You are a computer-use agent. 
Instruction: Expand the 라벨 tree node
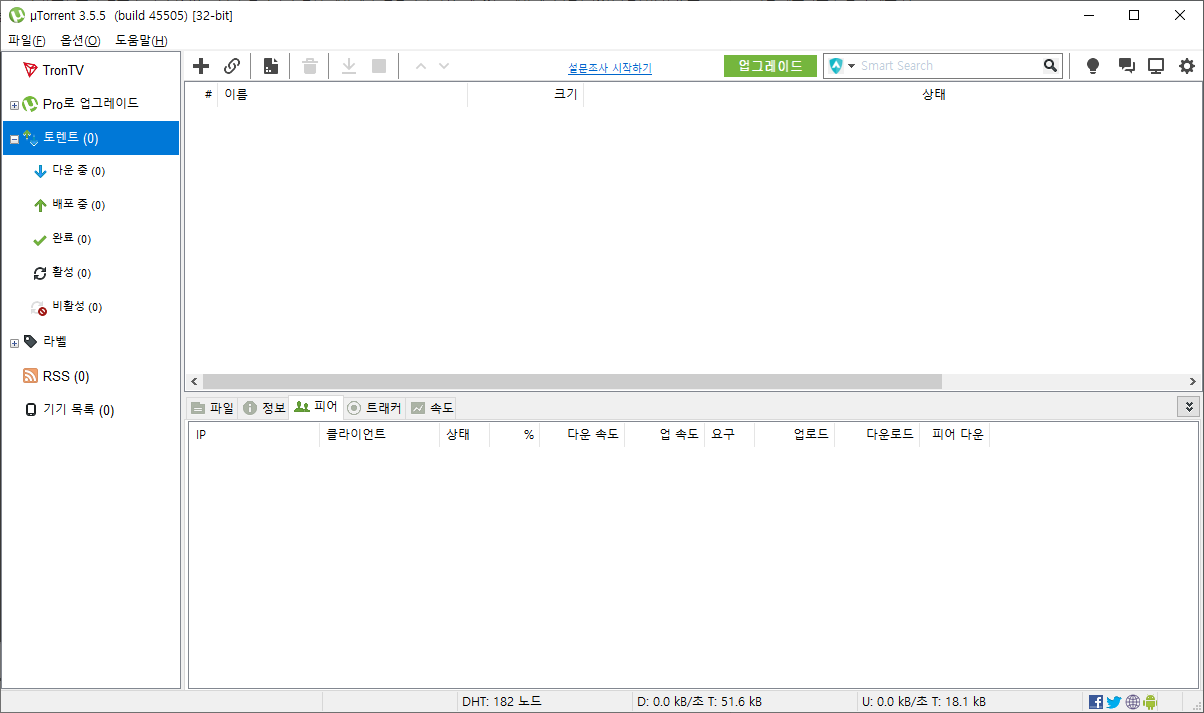coord(14,343)
